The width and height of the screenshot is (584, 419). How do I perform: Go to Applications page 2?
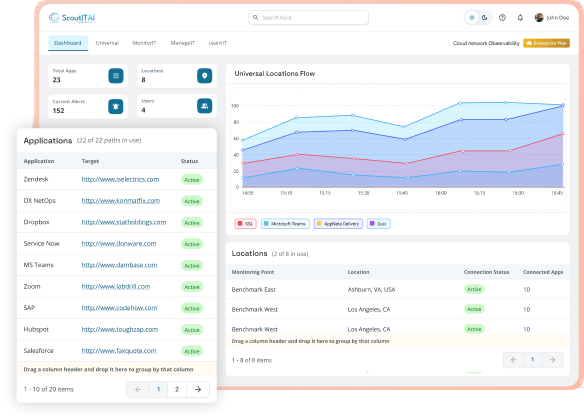[177, 389]
